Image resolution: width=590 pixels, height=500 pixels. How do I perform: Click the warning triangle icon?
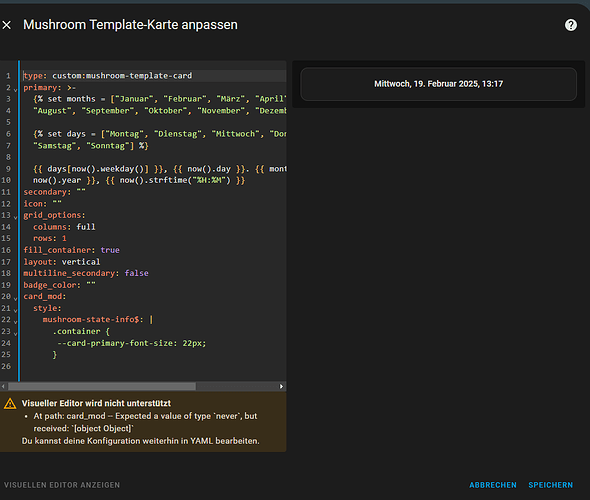[x=10, y=404]
